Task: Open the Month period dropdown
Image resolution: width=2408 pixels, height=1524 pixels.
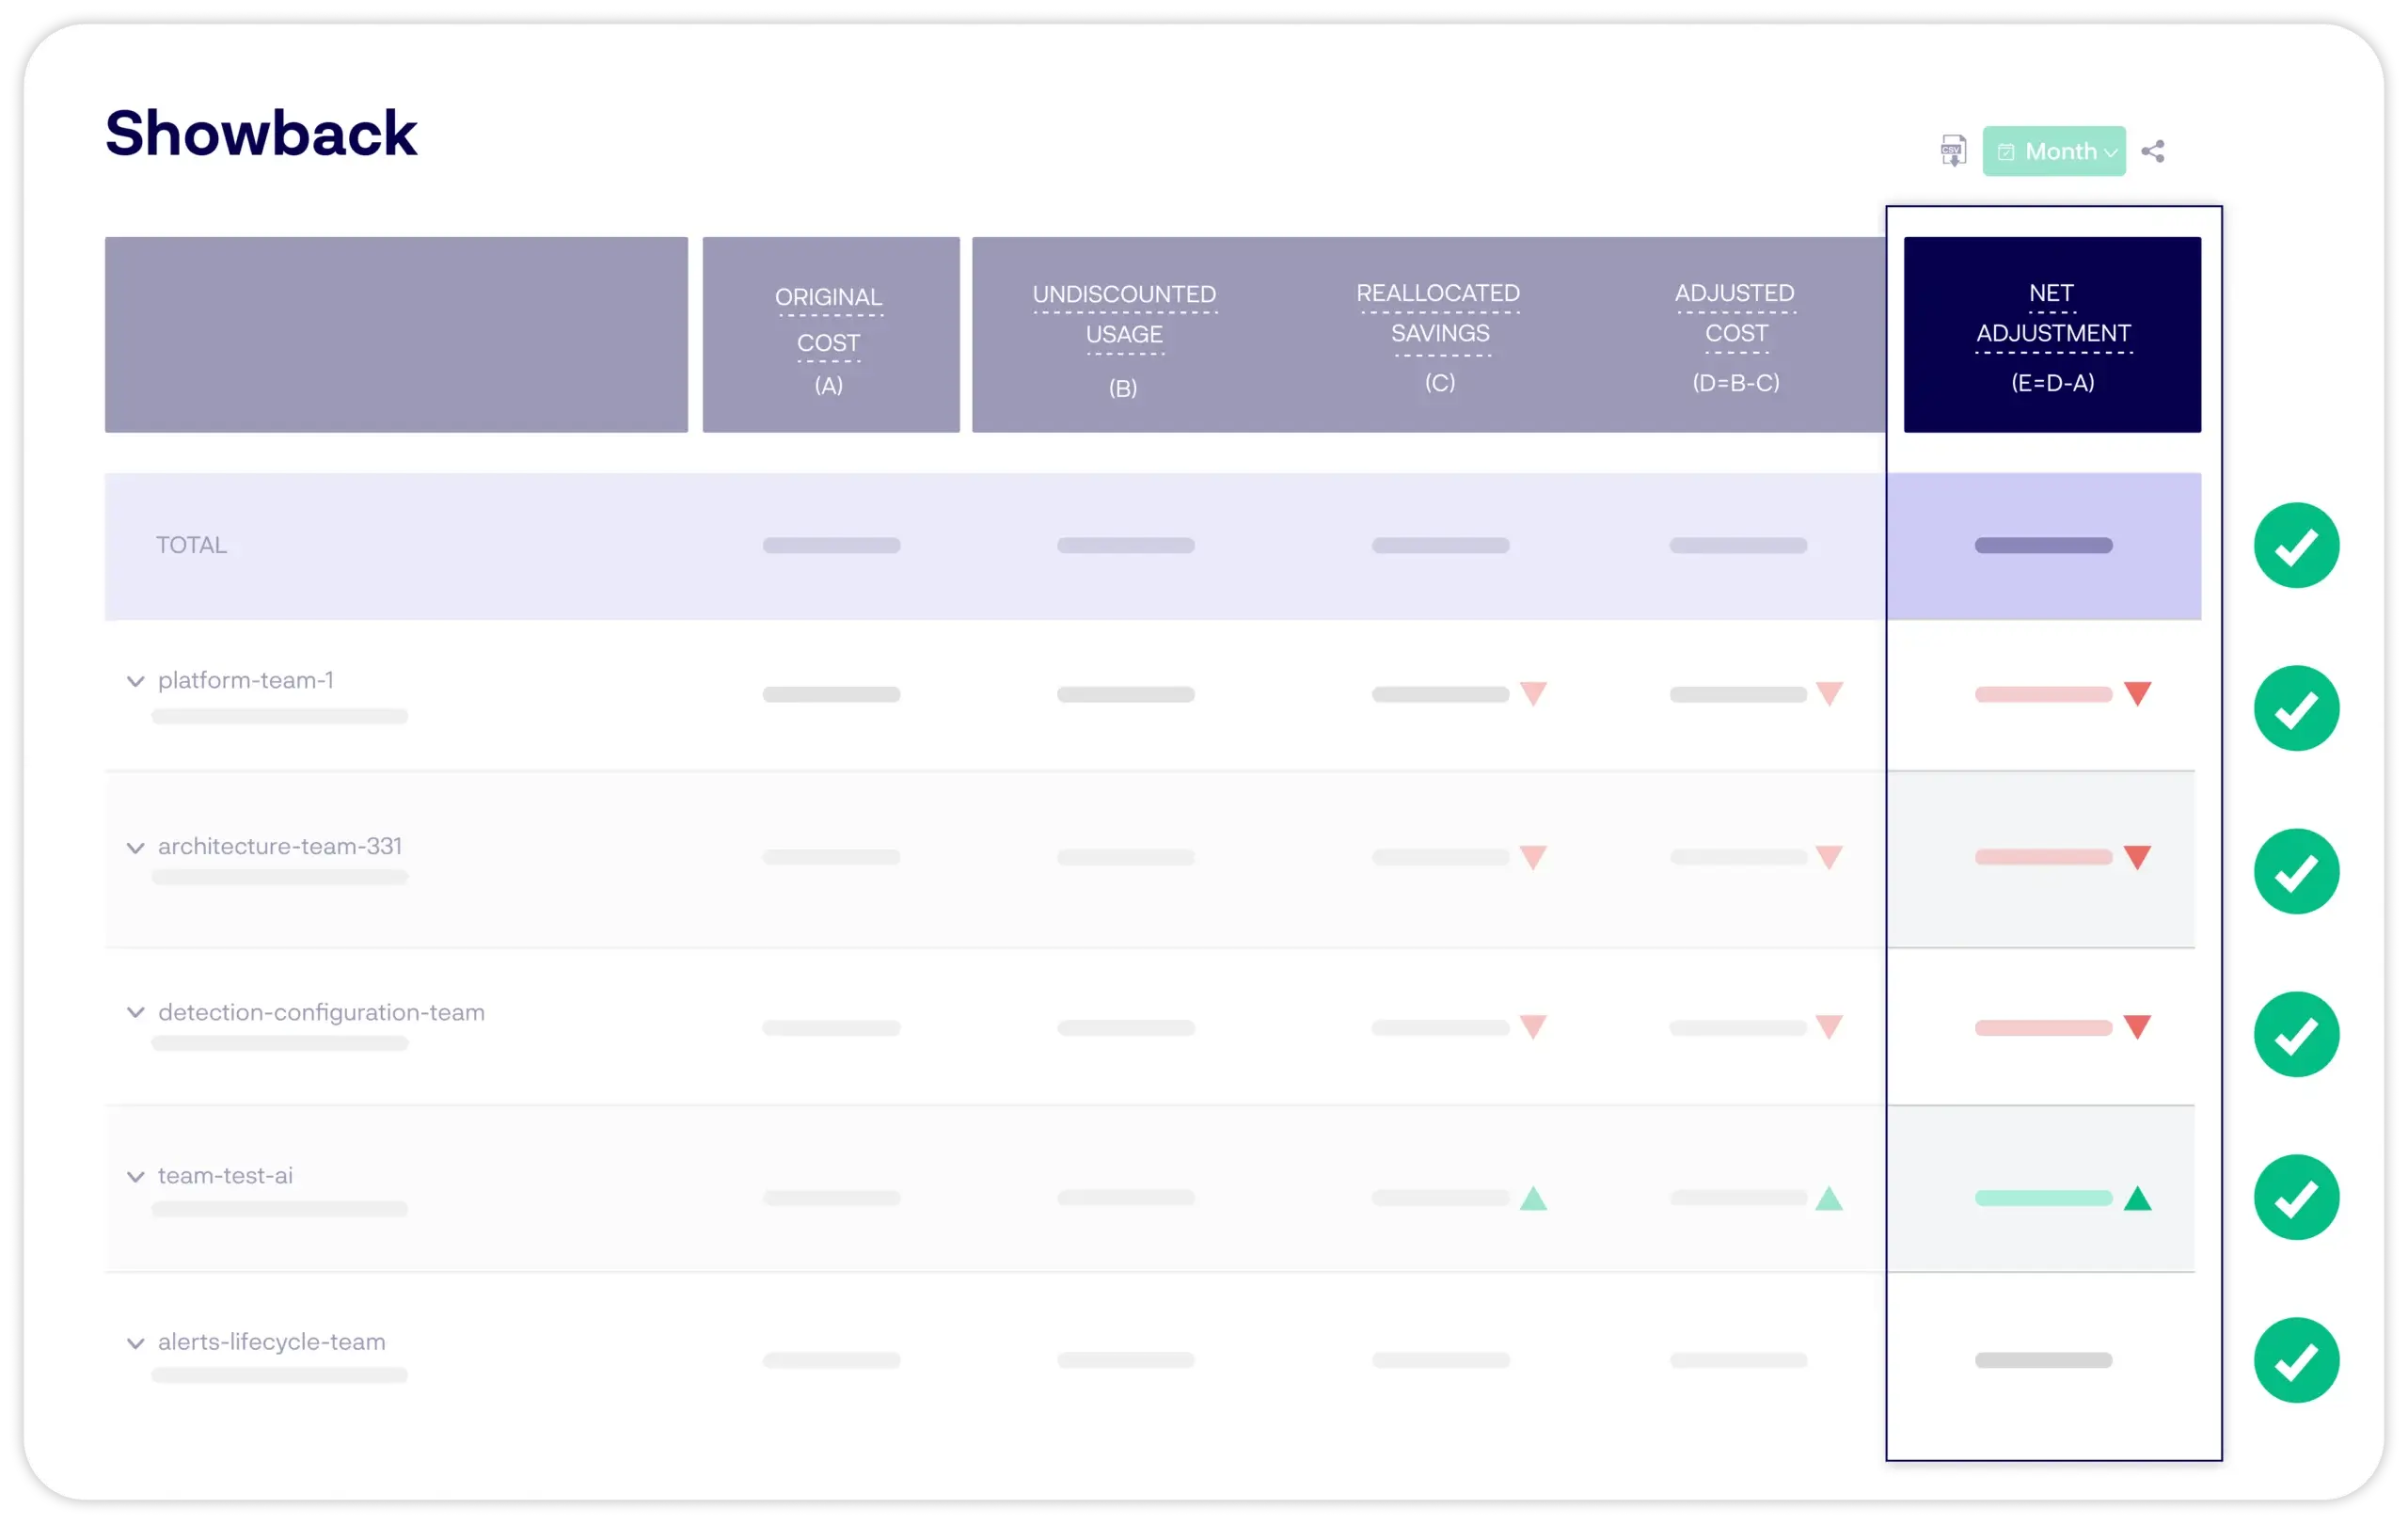Action: click(2054, 151)
